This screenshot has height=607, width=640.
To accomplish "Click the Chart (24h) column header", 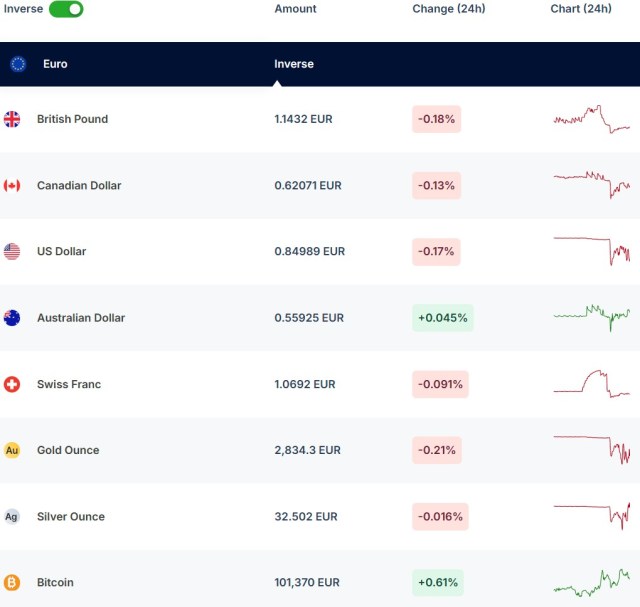I will pos(580,9).
